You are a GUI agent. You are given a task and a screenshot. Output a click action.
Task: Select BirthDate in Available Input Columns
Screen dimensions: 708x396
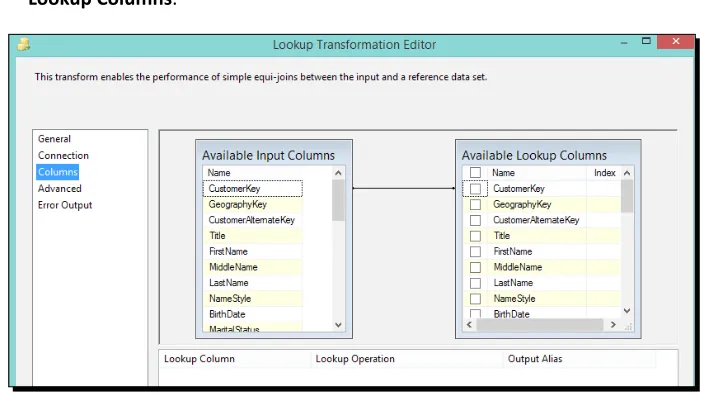[x=253, y=314]
